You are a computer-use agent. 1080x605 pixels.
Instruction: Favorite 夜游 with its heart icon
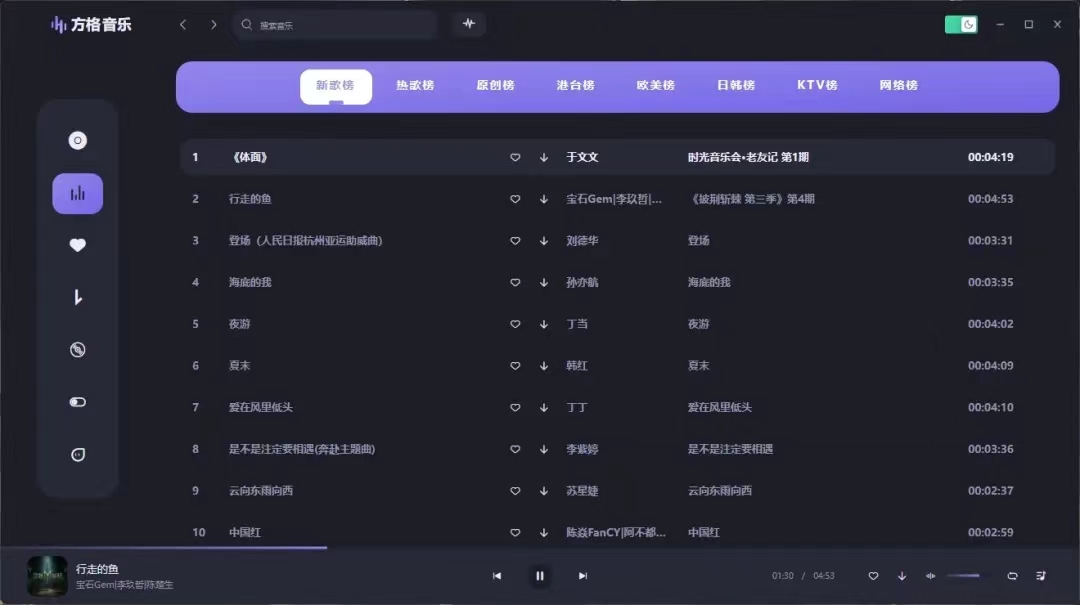(515, 324)
